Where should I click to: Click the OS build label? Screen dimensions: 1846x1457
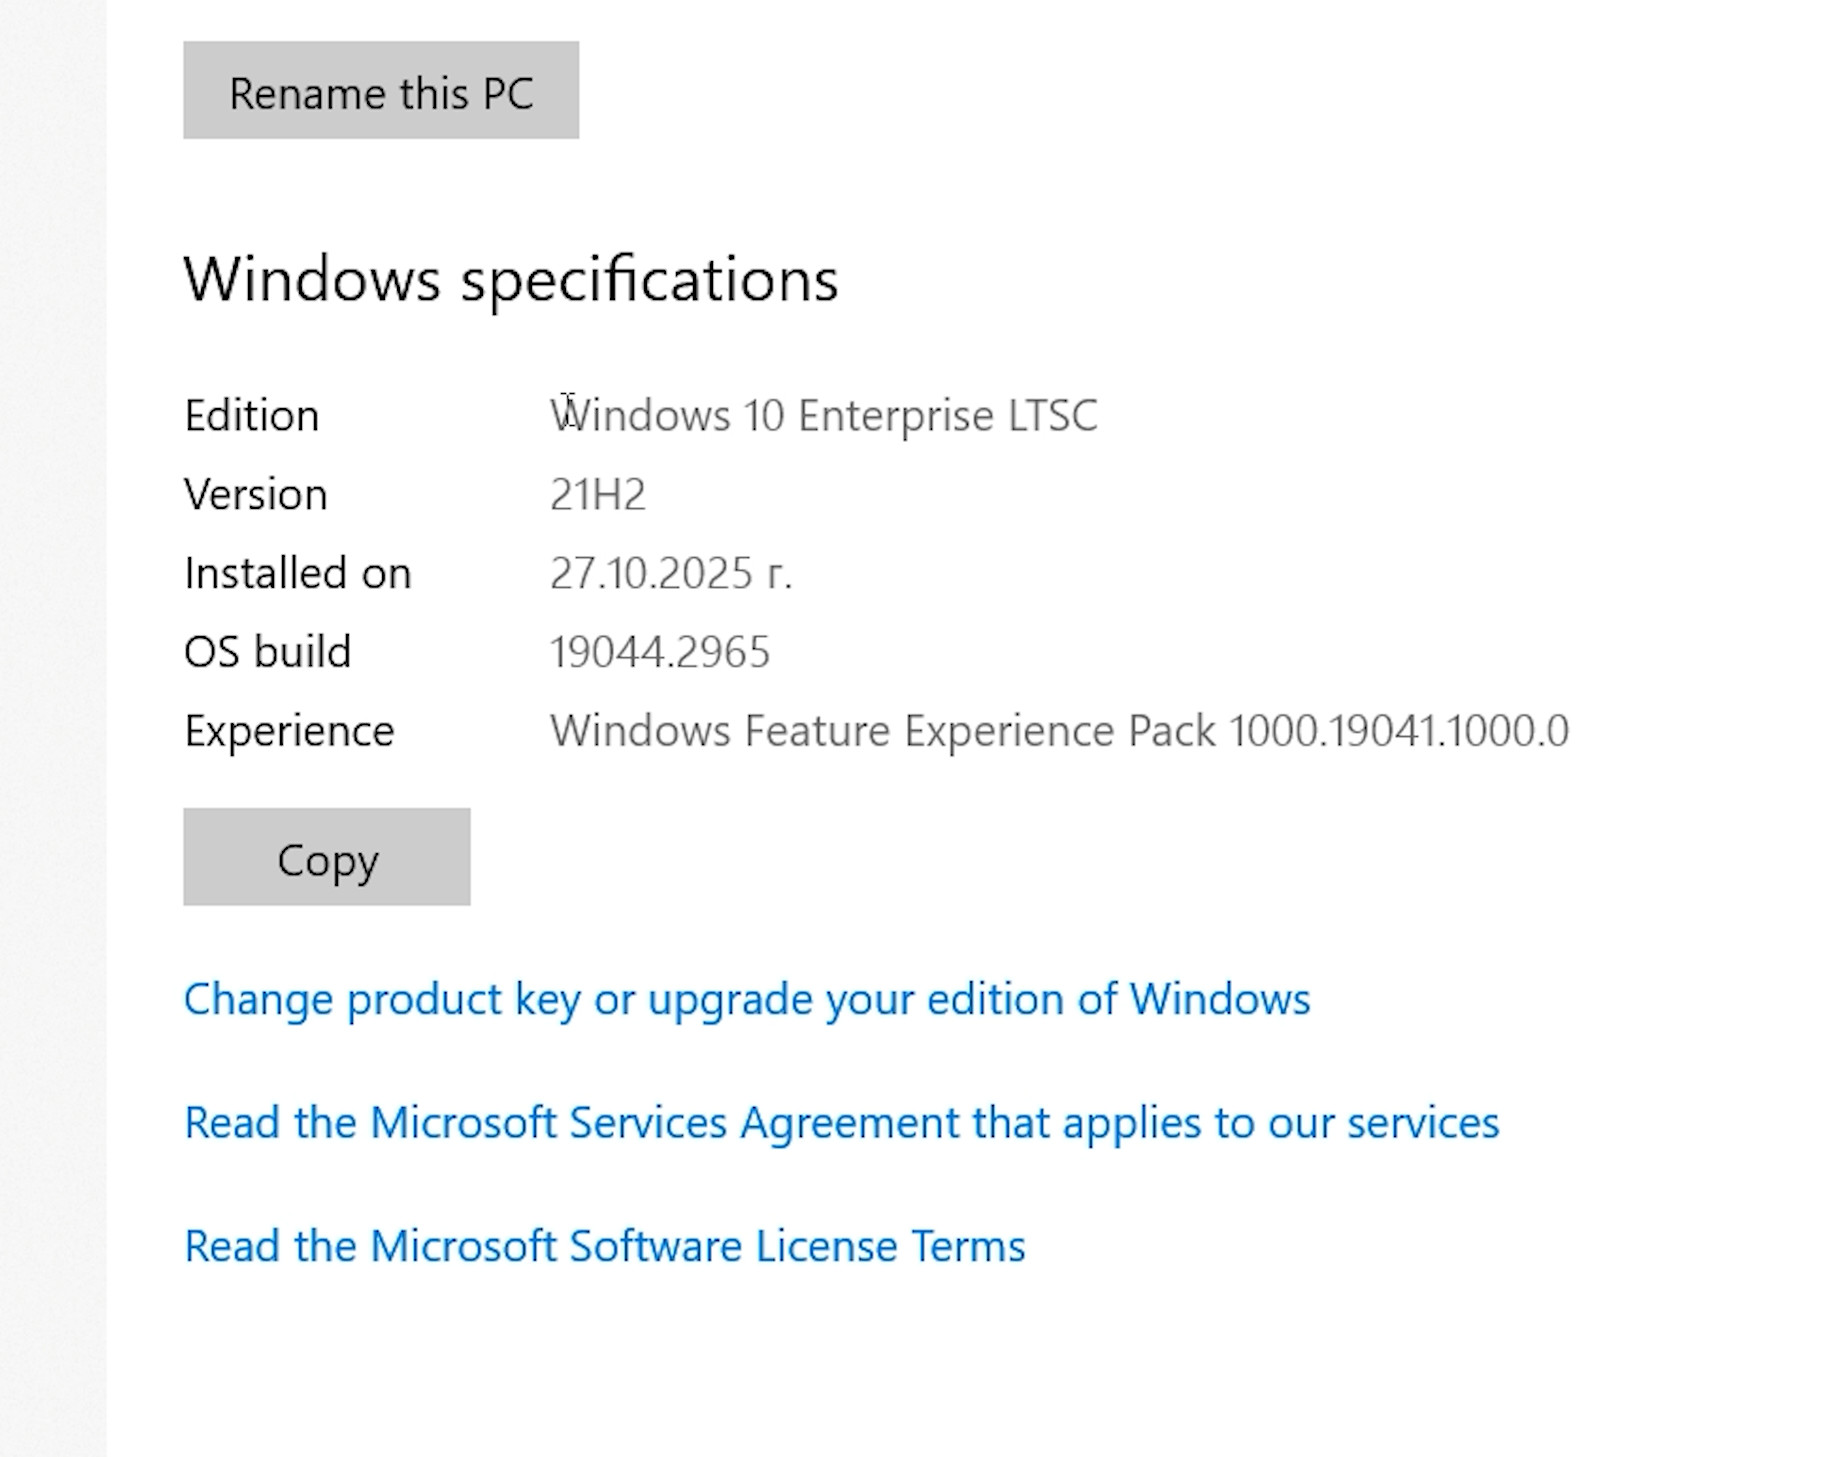[267, 652]
